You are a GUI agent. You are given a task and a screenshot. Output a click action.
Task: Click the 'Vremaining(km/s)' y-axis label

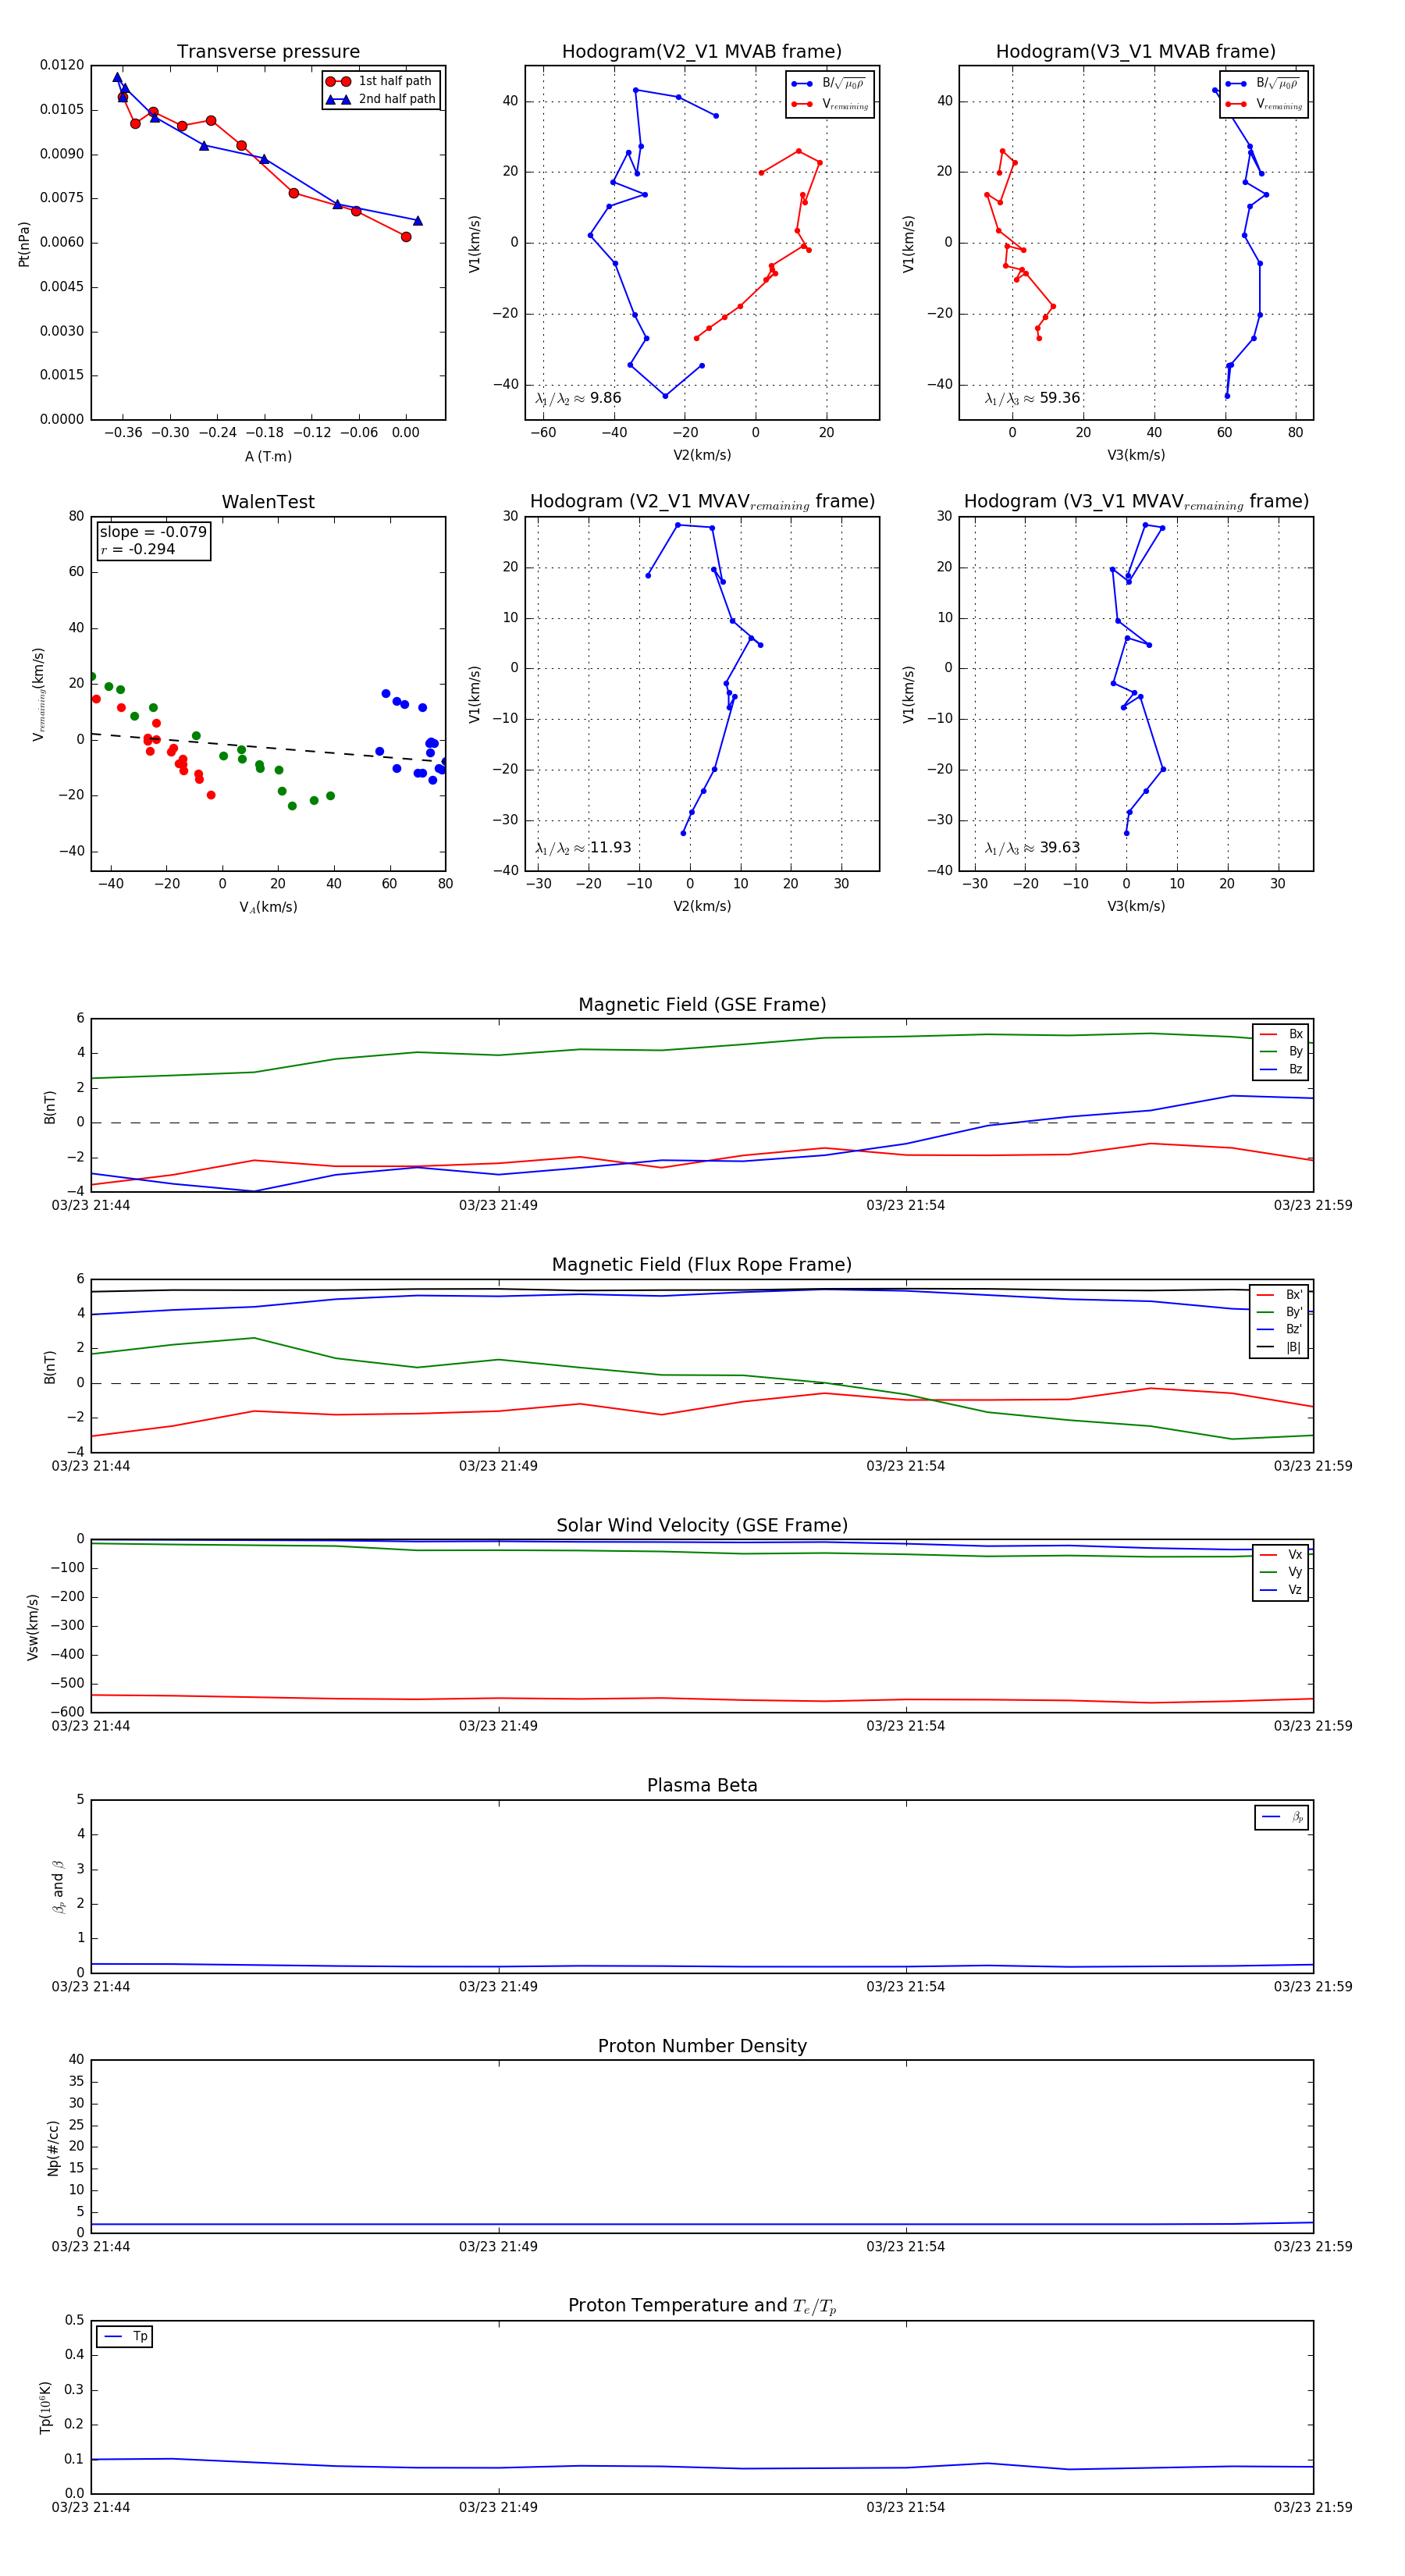coord(39,694)
